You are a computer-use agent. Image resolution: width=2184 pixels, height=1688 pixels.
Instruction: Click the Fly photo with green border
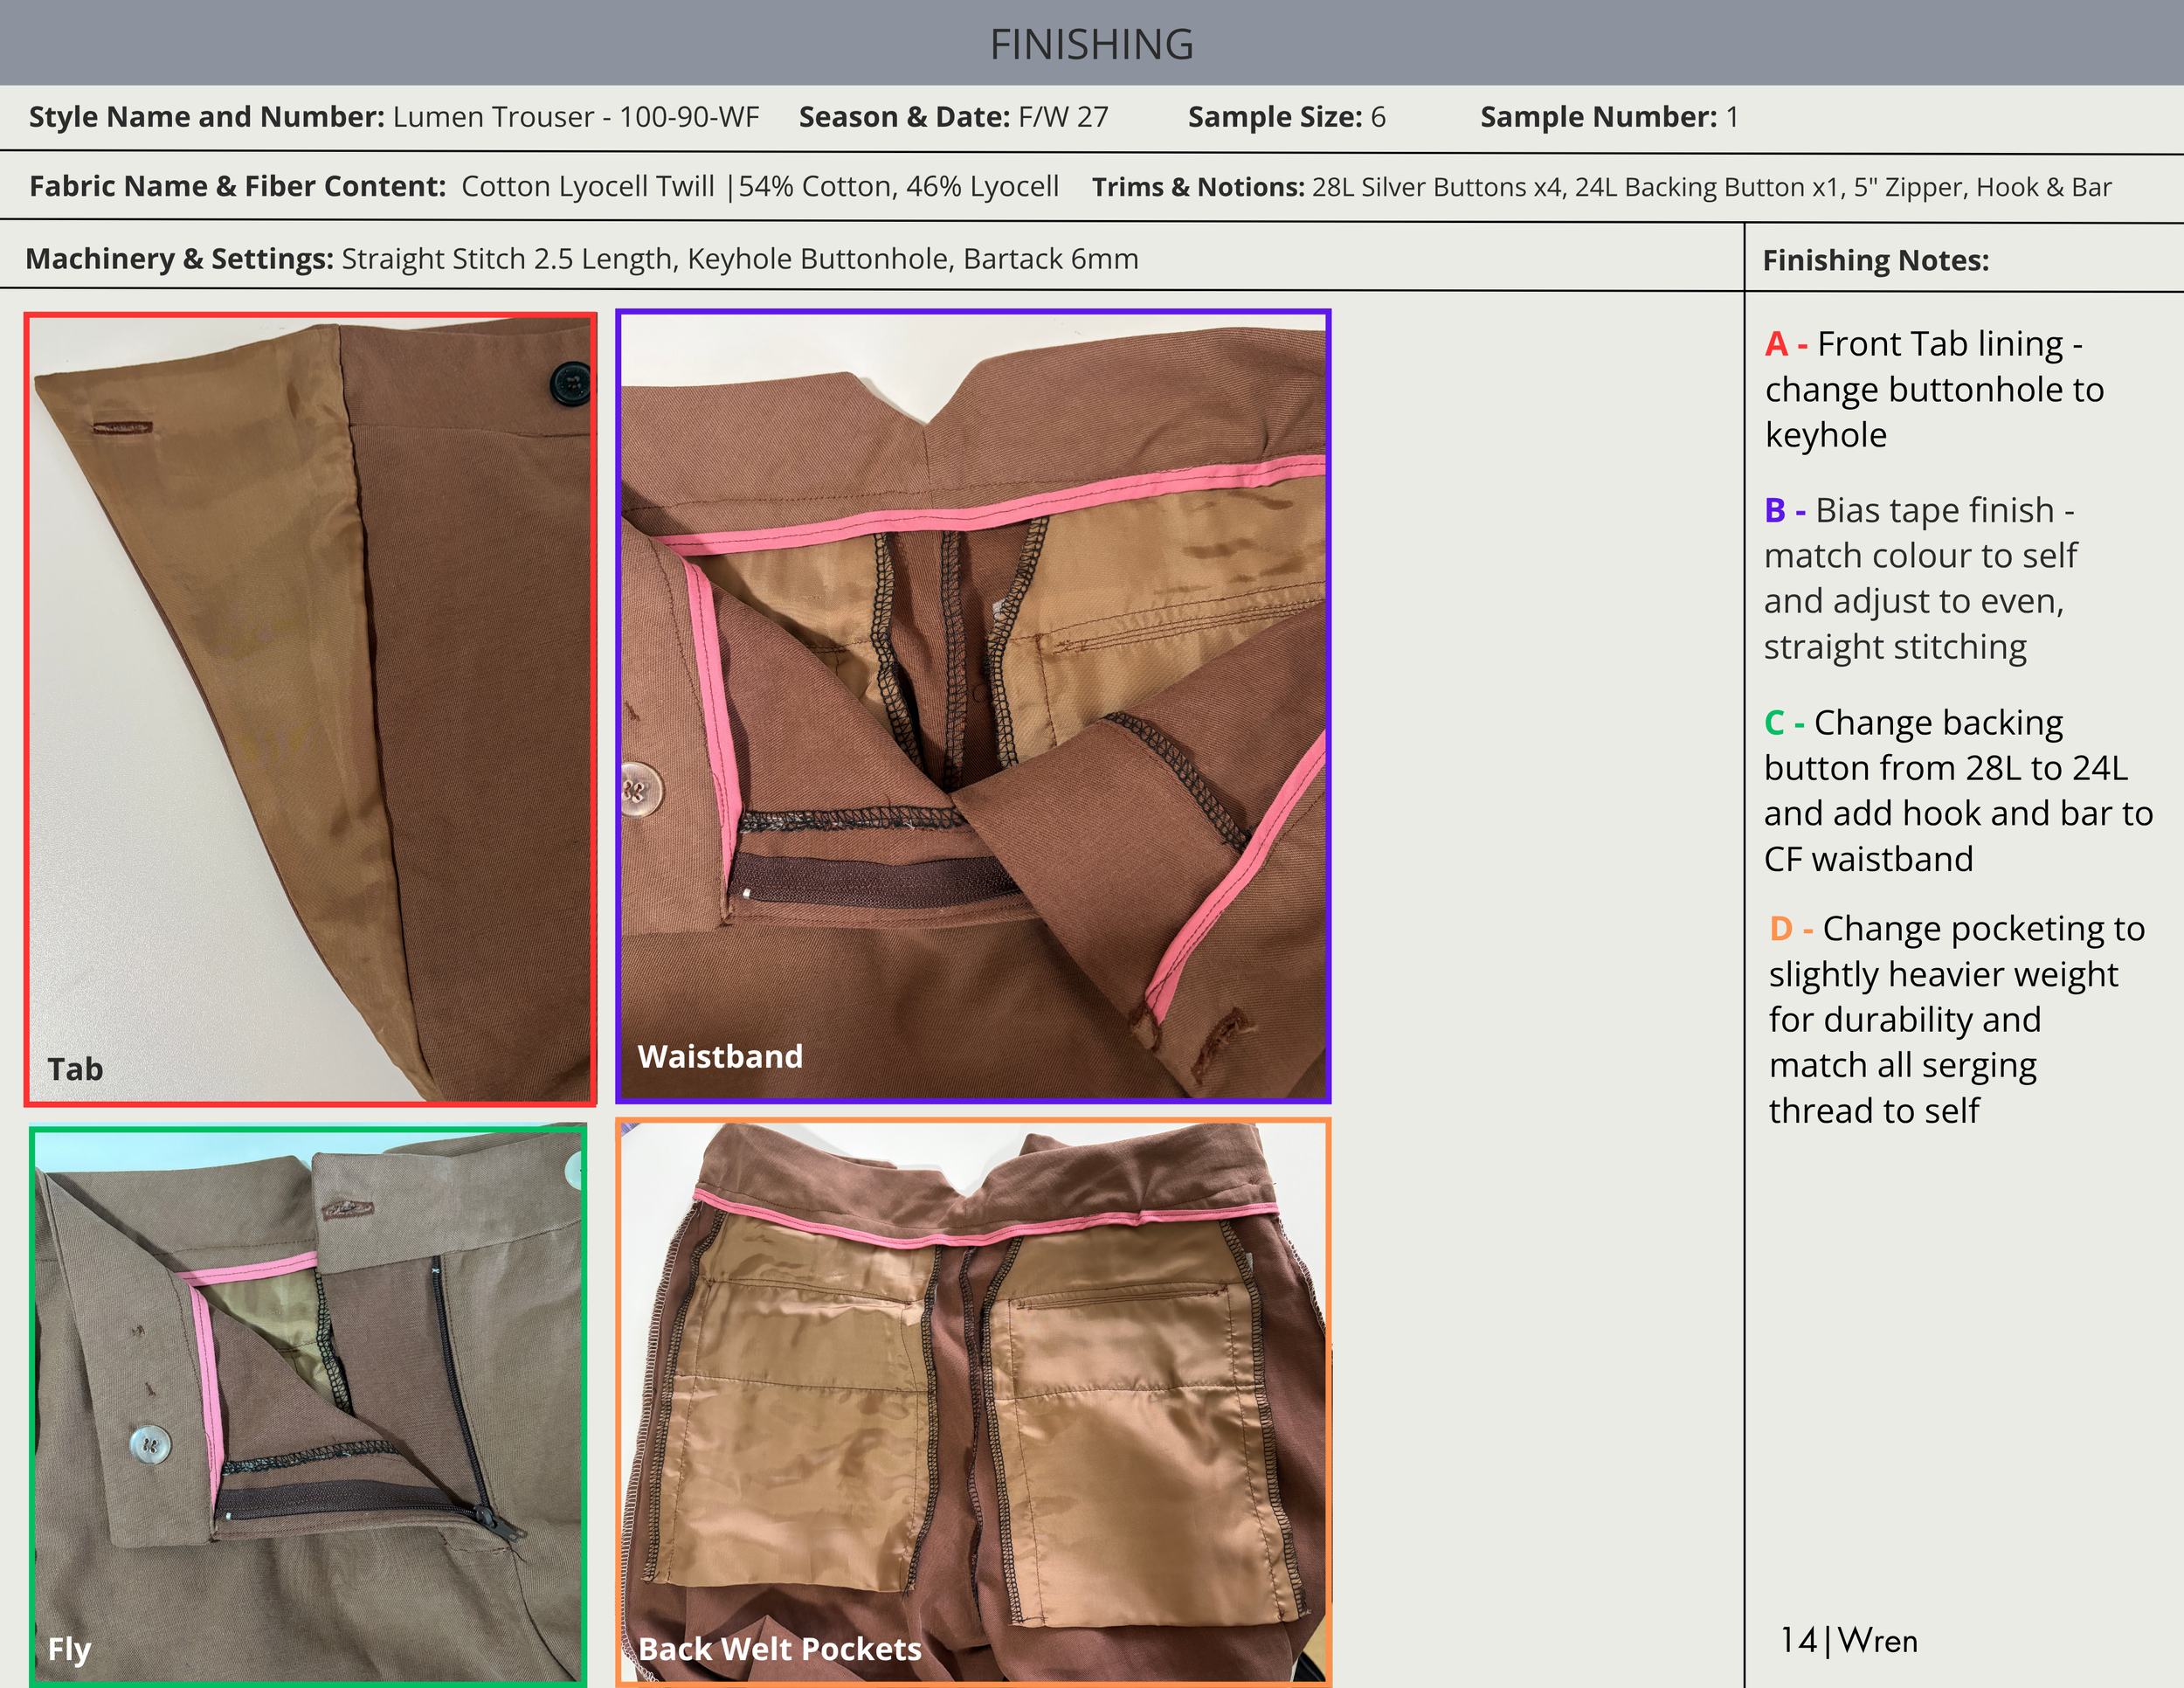pos(308,1404)
